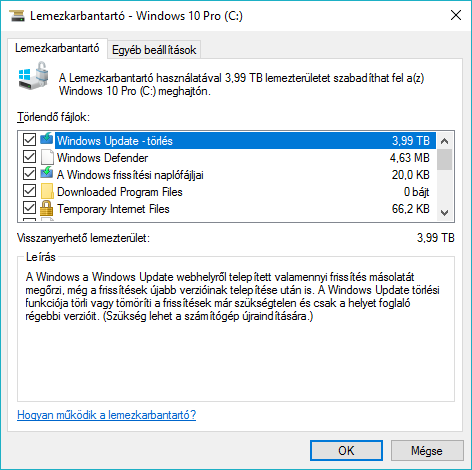Uncheck the Windows Update - törlés checkbox
The image size is (472, 470).
(29, 140)
